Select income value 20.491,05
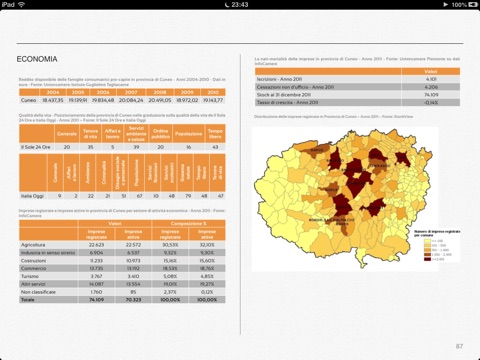This screenshot has height=360, width=480. (x=160, y=100)
